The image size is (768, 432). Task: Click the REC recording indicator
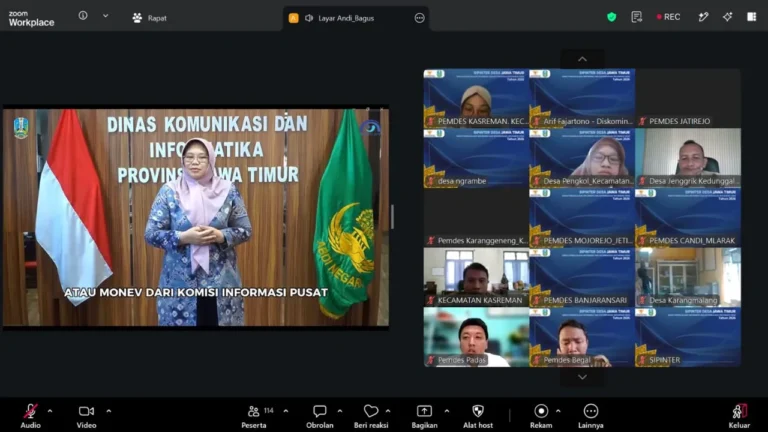tap(669, 17)
